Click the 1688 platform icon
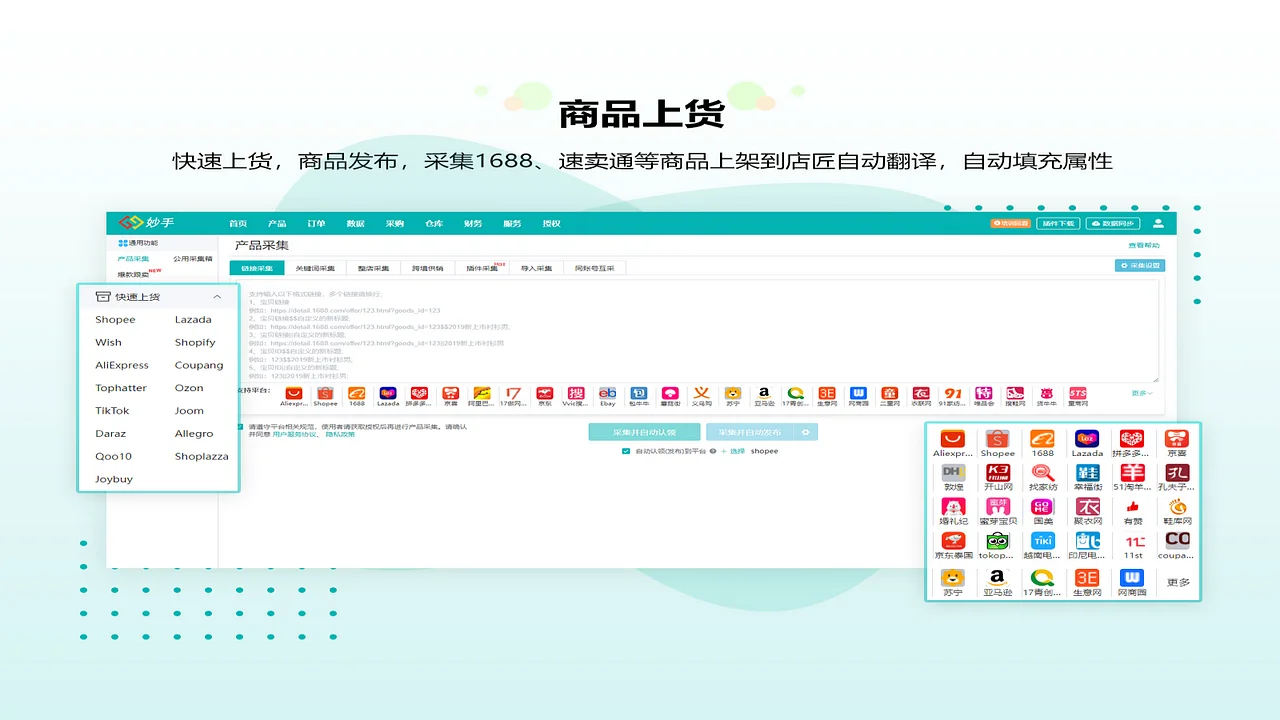This screenshot has height=720, width=1280. click(1042, 443)
